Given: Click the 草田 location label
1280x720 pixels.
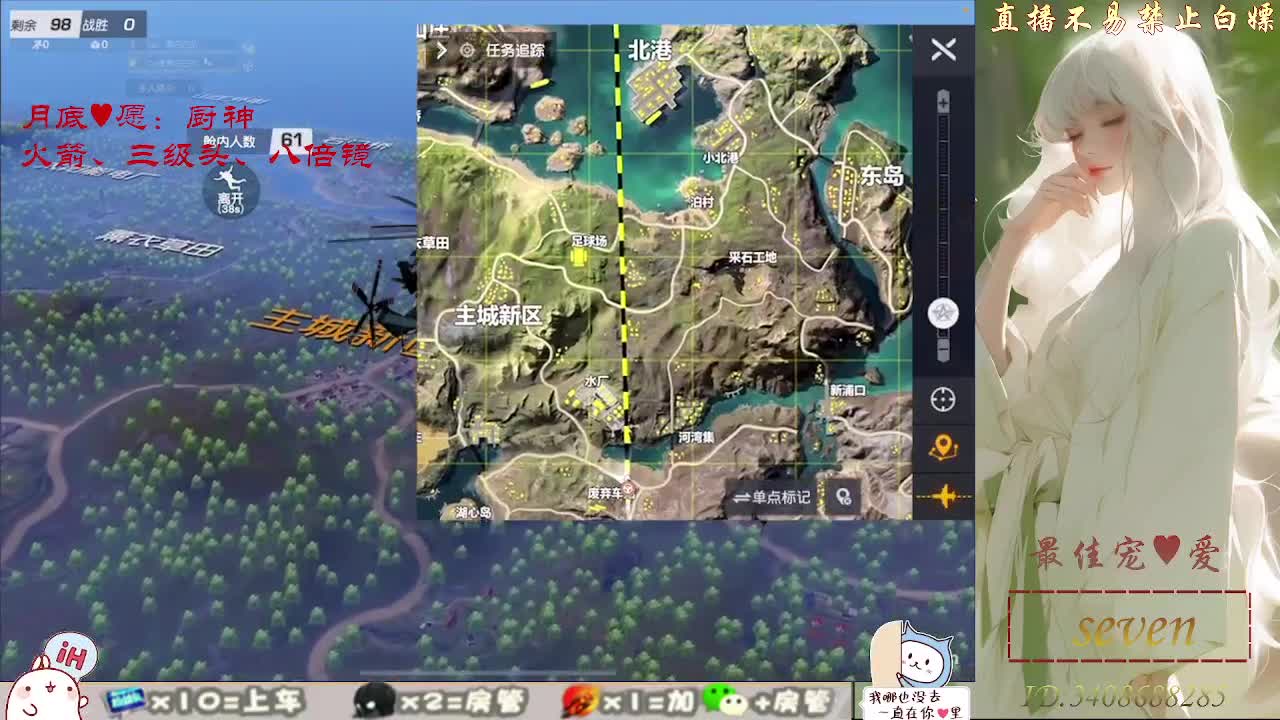Looking at the screenshot, I should click(x=434, y=243).
